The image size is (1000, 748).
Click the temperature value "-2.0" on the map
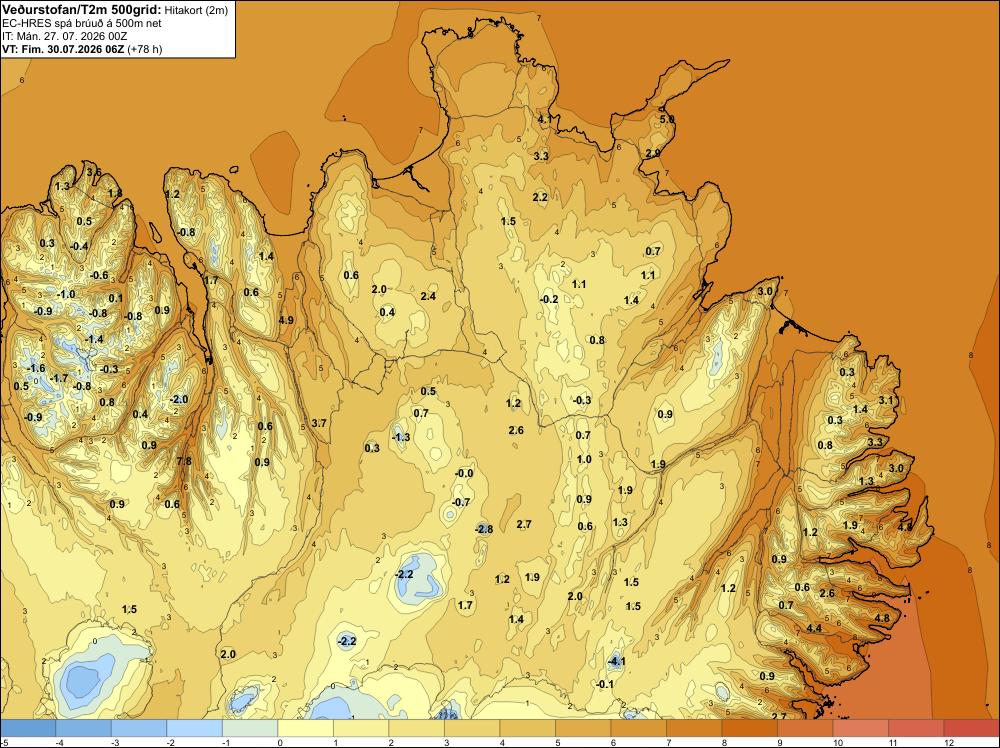click(179, 399)
